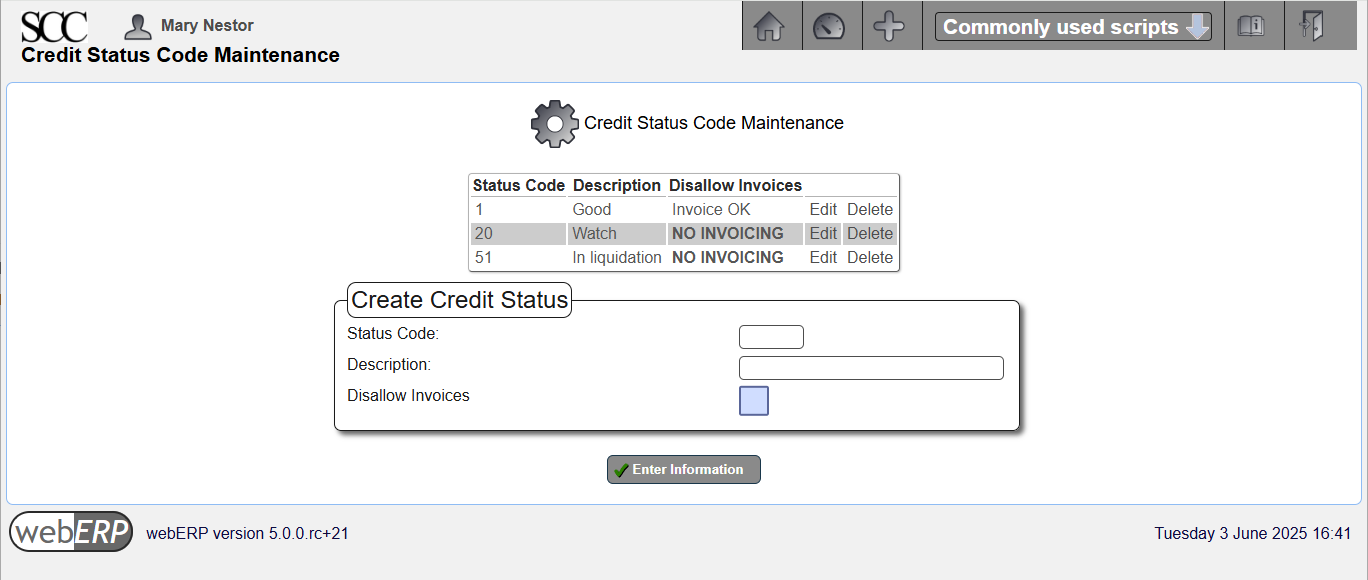Click the logout door icon
The width and height of the screenshot is (1368, 580).
click(1311, 26)
